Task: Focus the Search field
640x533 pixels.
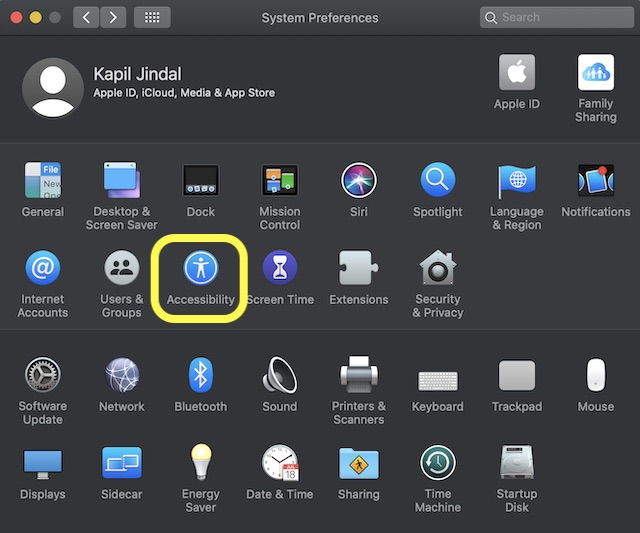Action: (557, 17)
